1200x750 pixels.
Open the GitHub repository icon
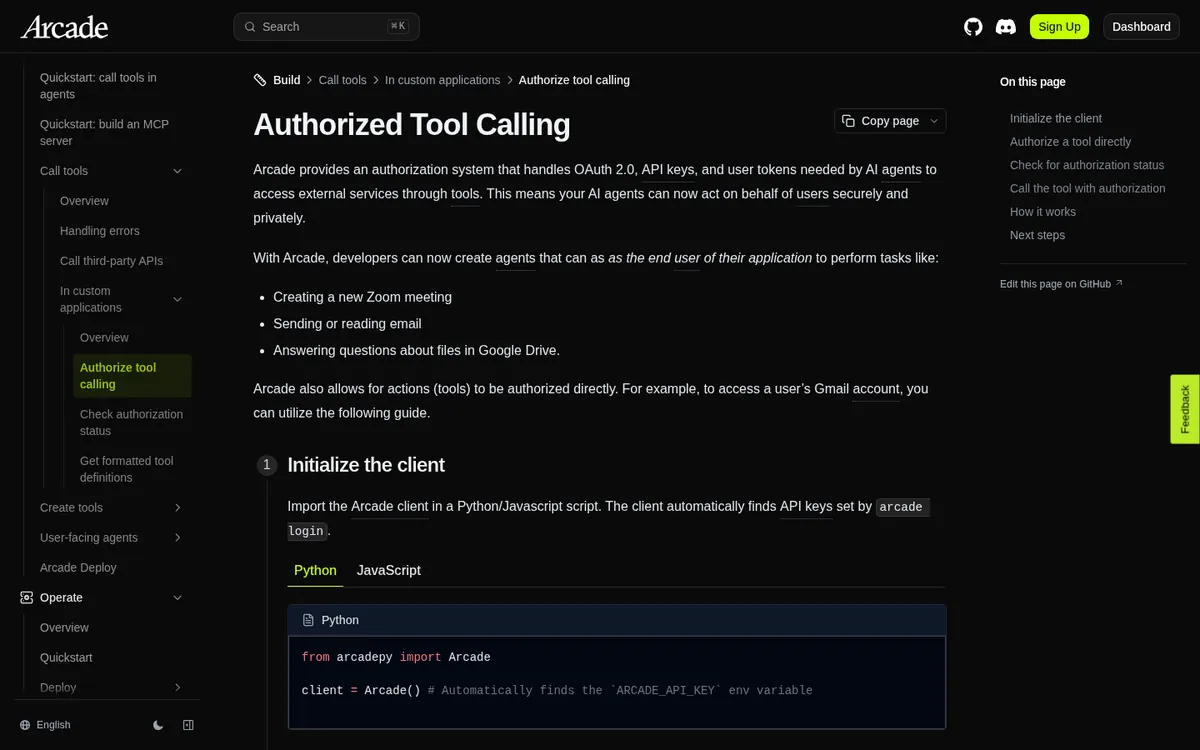click(973, 27)
